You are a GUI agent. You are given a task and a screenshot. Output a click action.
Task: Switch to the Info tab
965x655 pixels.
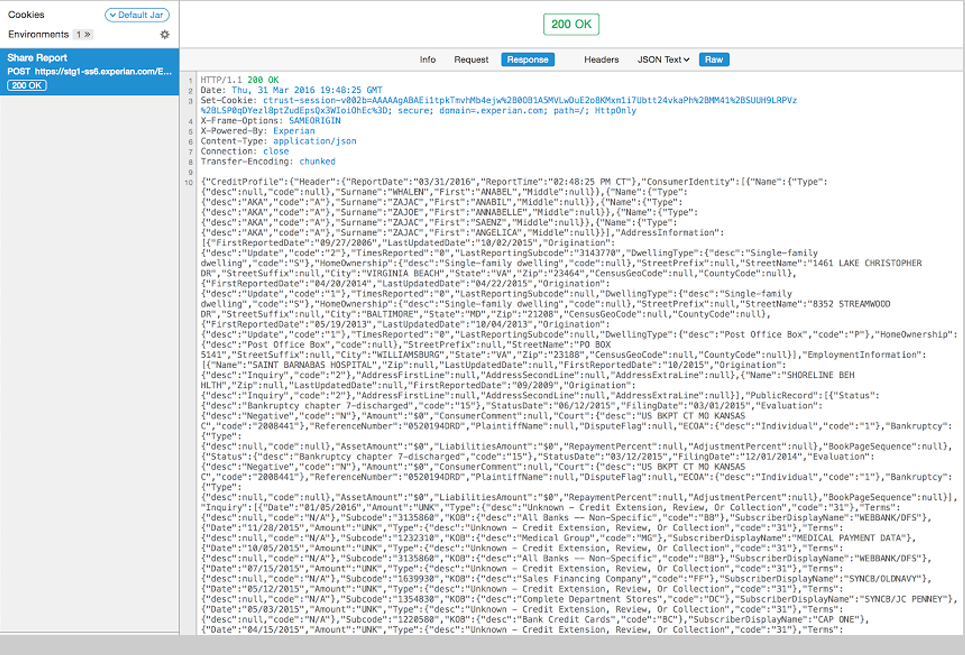pos(427,60)
